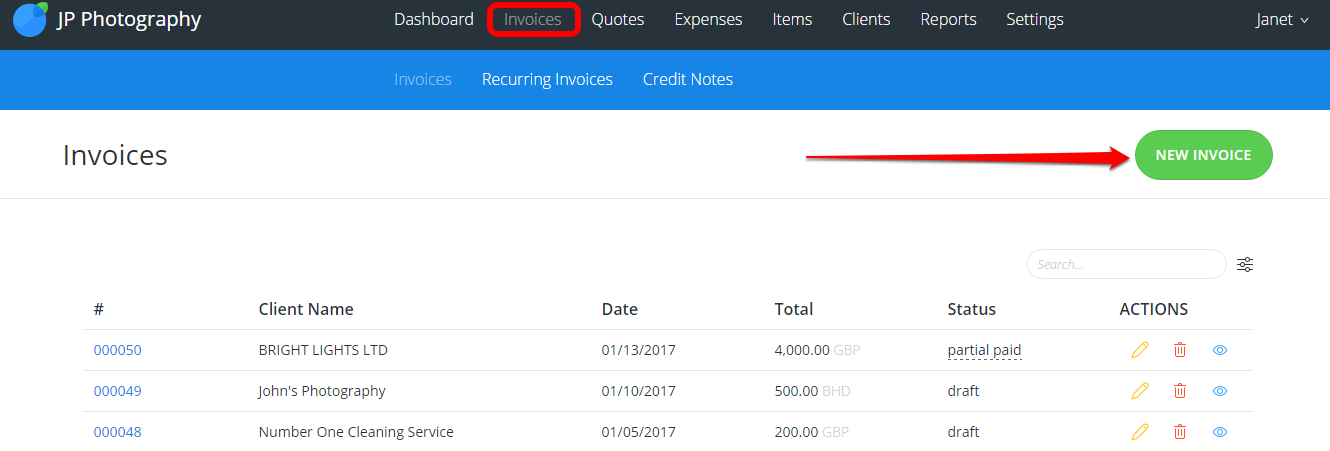Sort by Total column header

click(x=794, y=309)
